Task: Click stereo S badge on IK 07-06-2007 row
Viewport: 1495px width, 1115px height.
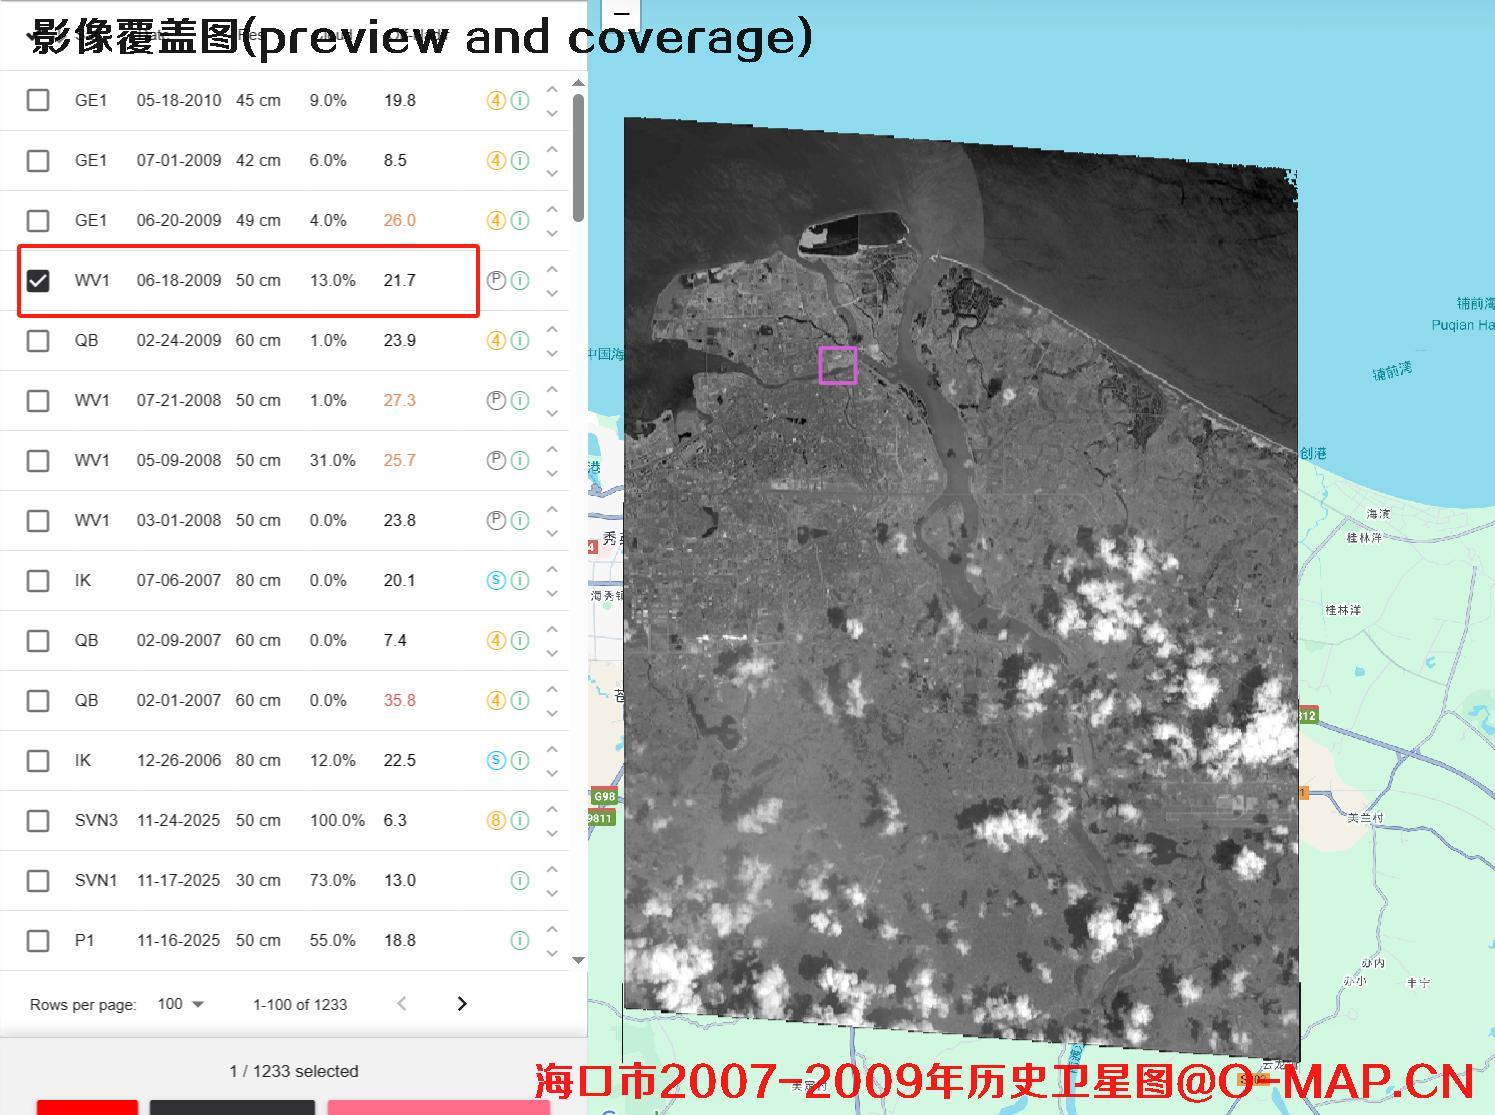Action: click(x=496, y=580)
